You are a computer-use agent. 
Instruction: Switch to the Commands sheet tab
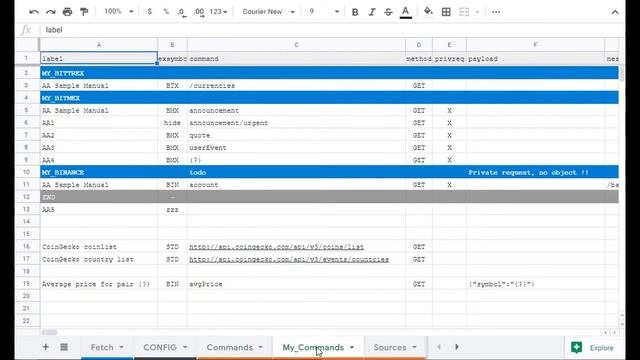point(230,347)
